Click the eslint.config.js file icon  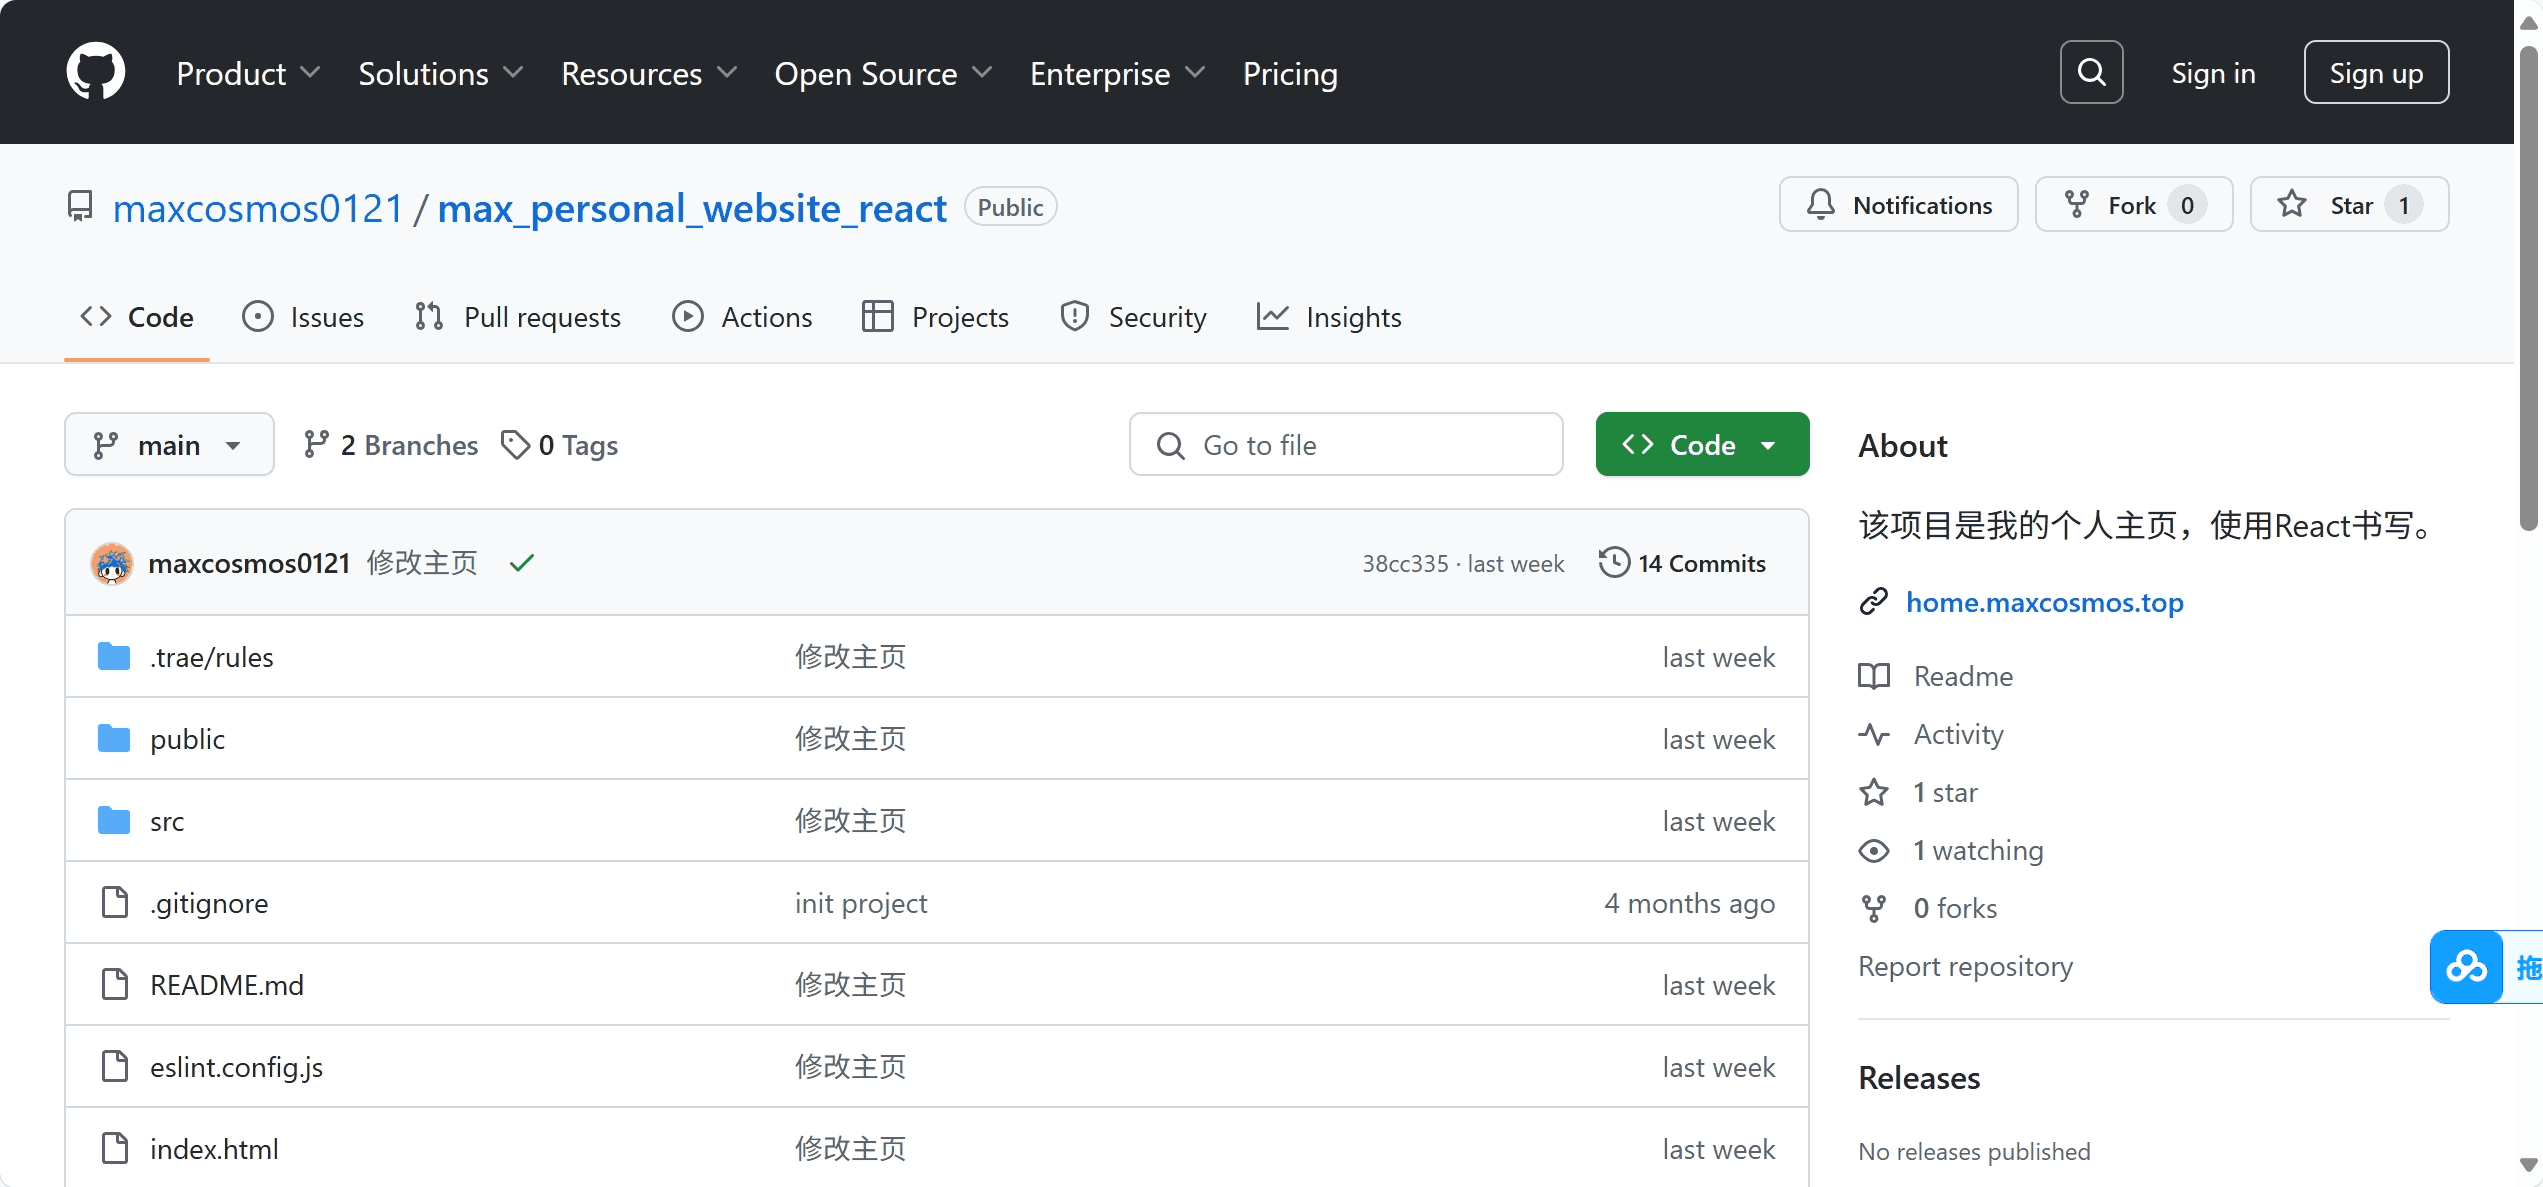(x=115, y=1066)
